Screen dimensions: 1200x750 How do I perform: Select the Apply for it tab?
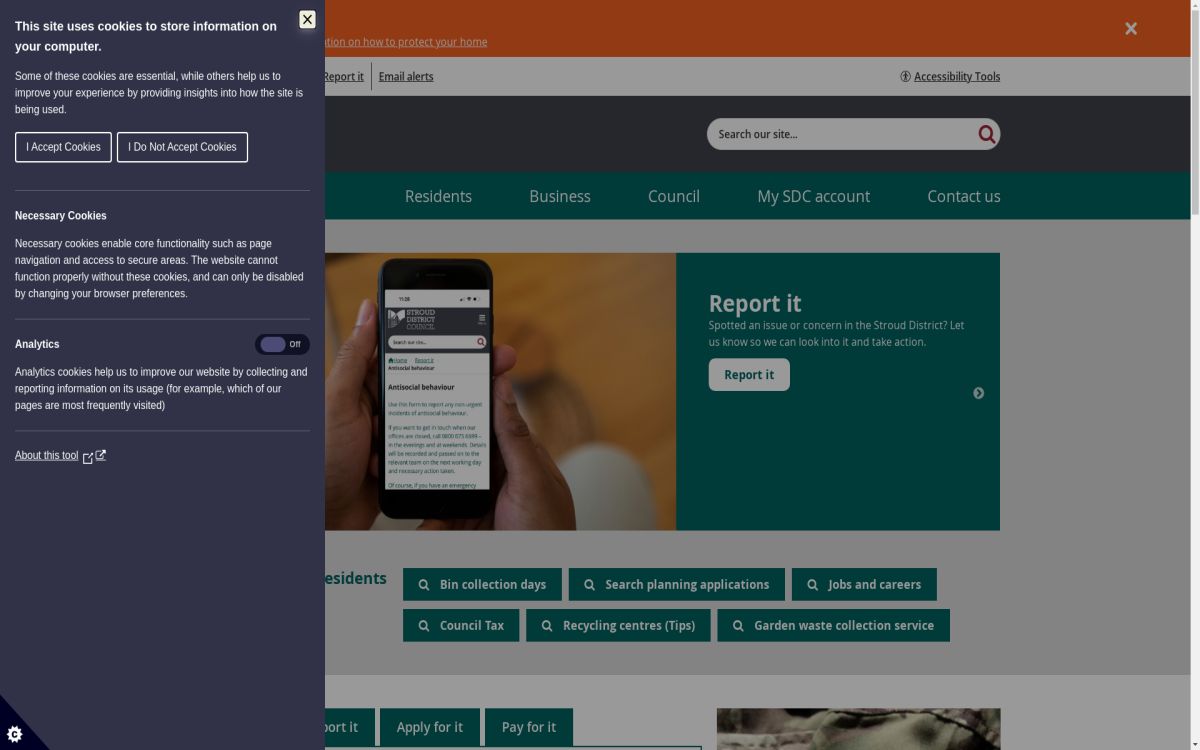coord(429,727)
